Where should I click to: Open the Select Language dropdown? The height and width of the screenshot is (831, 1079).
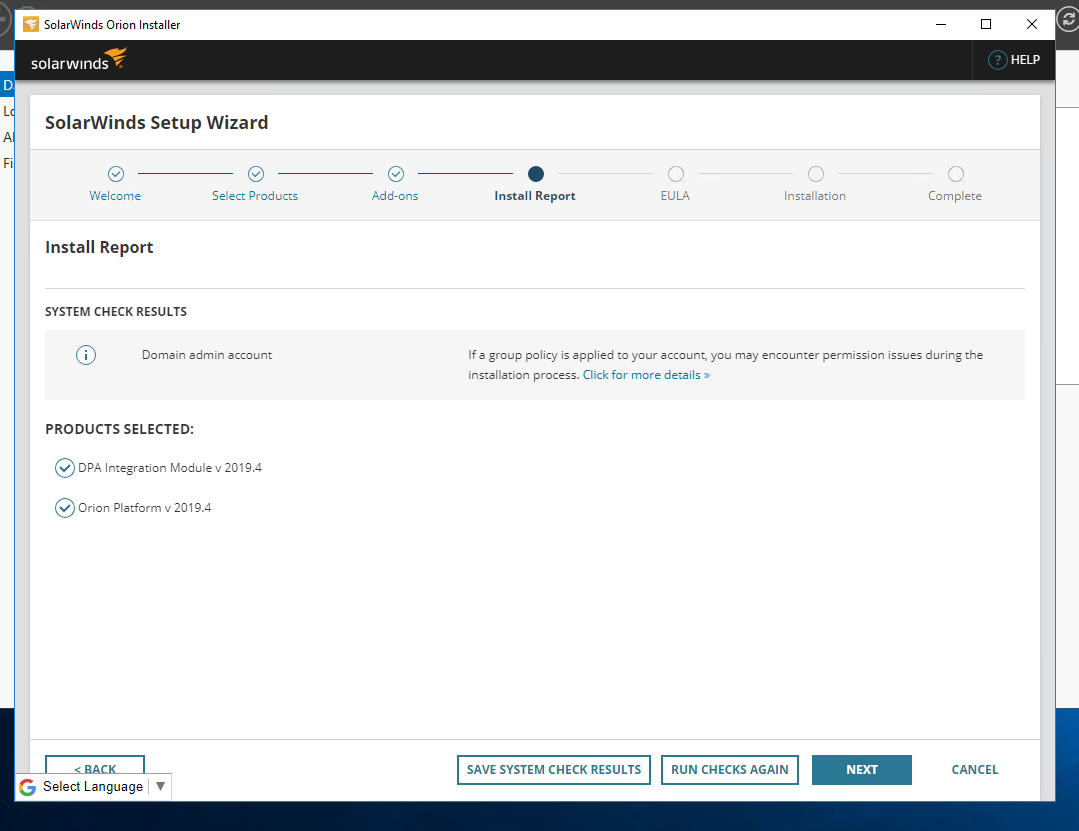click(x=93, y=786)
